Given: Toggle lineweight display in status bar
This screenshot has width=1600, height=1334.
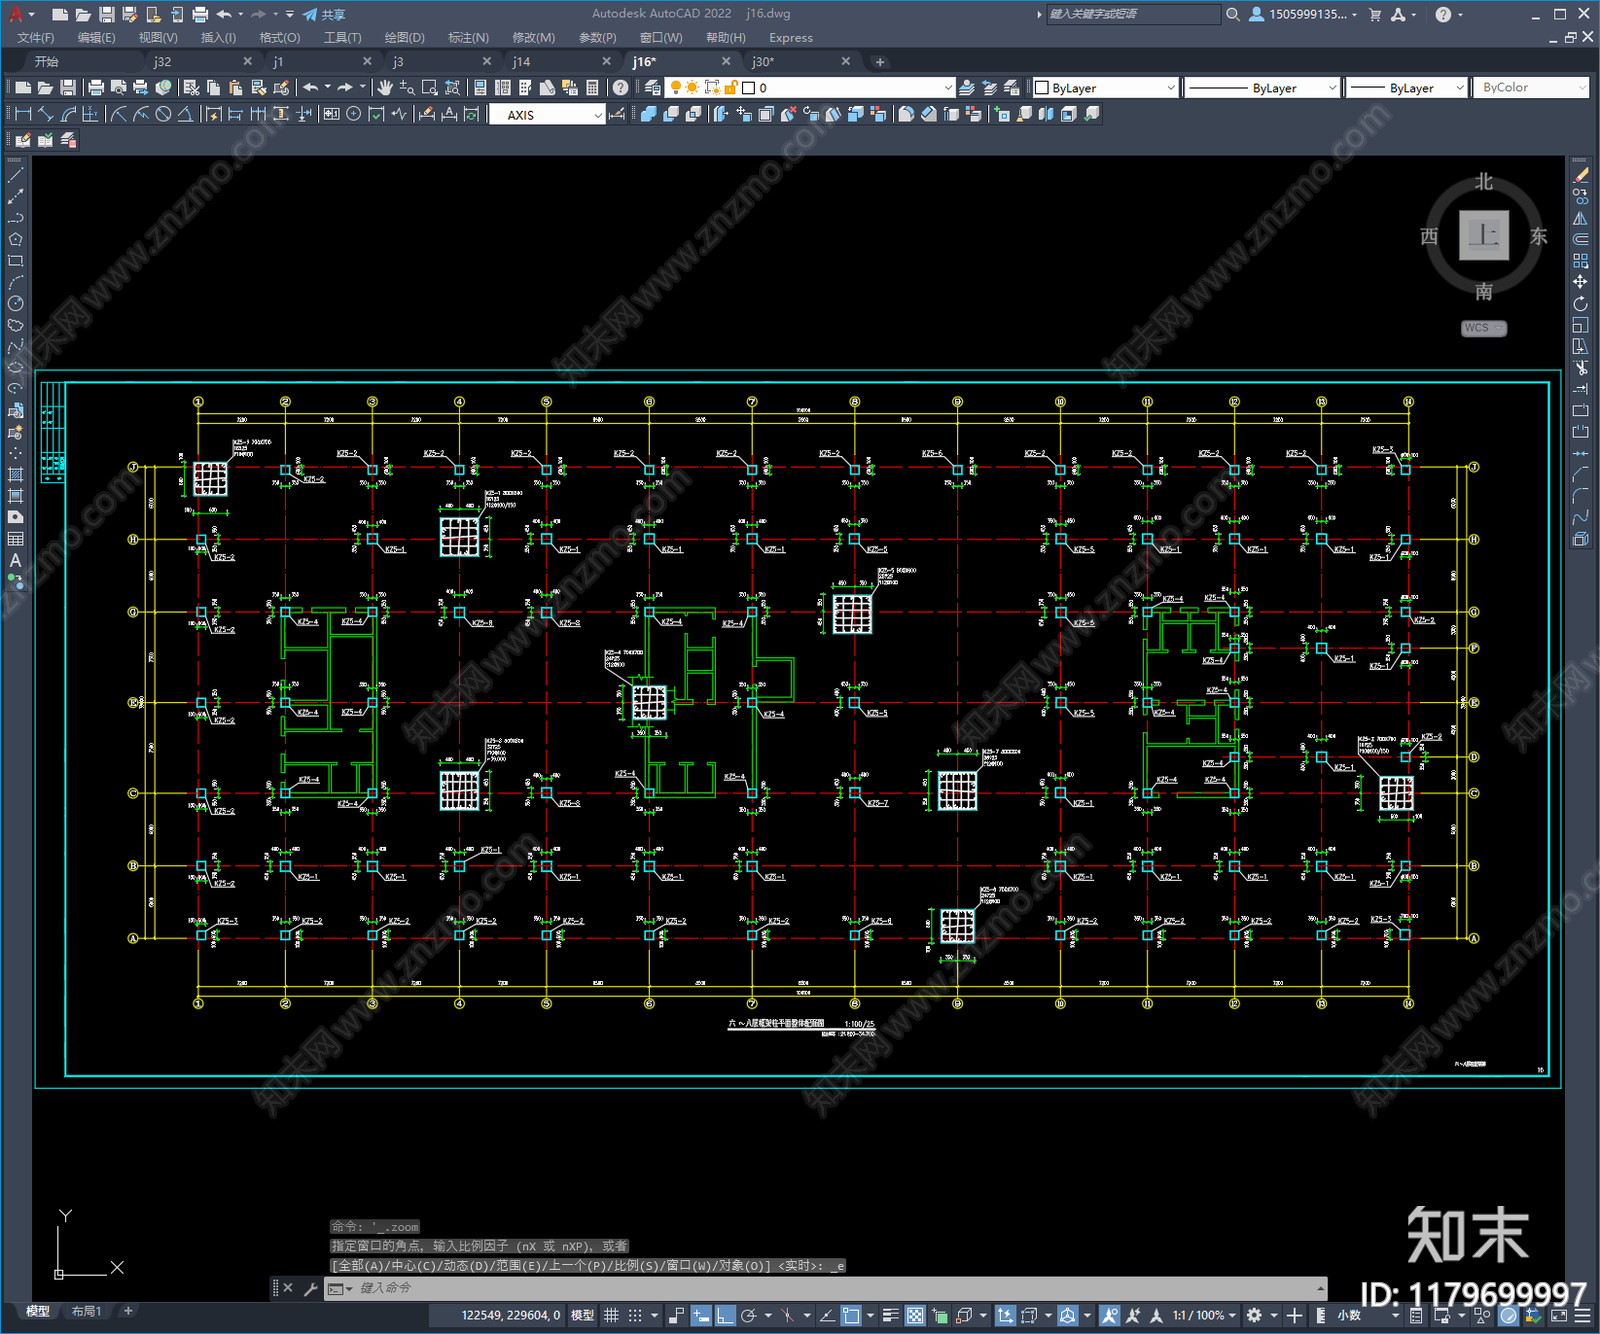Looking at the screenshot, I should pos(890,1316).
